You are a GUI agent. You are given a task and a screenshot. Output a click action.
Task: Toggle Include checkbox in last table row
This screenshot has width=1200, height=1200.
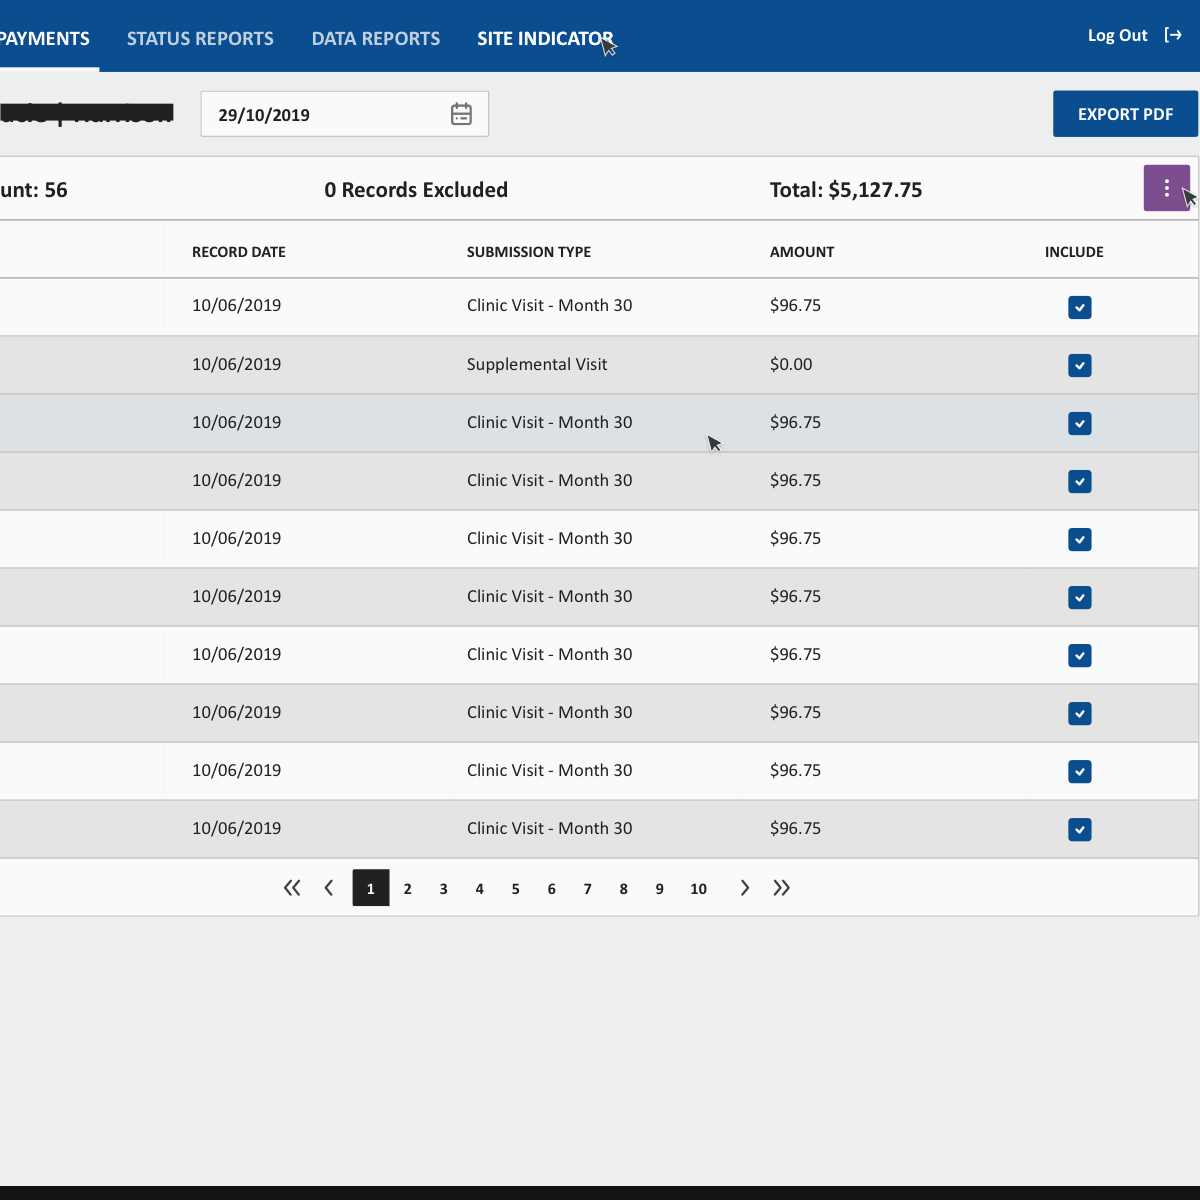[x=1079, y=829]
